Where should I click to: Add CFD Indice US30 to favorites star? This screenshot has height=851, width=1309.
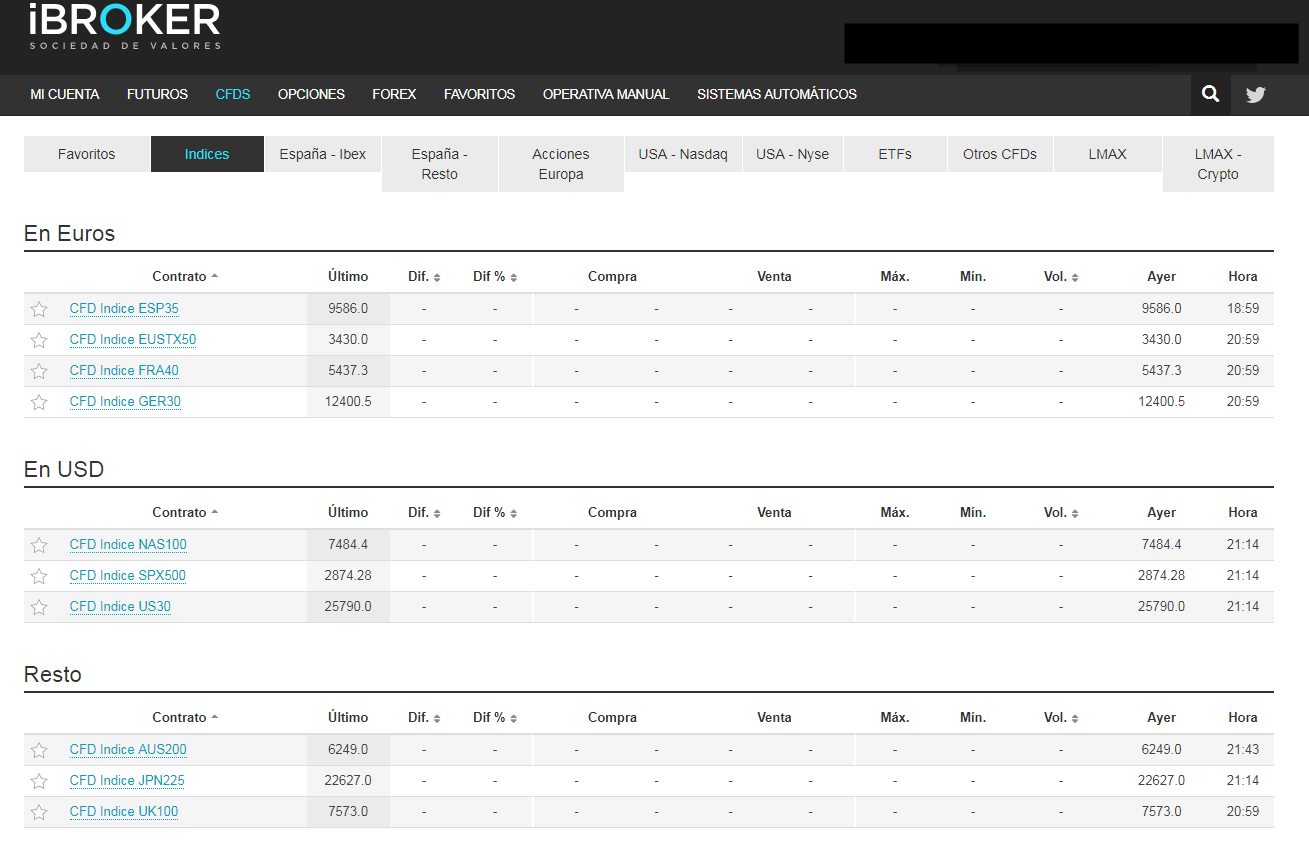[39, 607]
